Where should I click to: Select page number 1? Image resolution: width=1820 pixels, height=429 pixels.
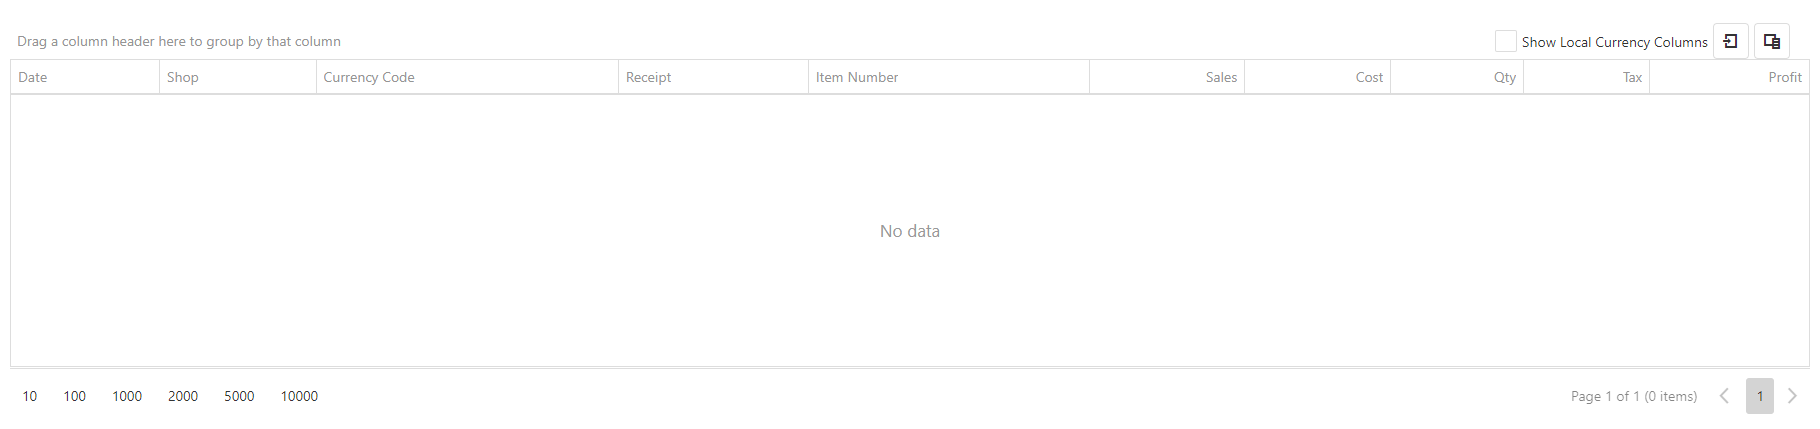pos(1760,396)
